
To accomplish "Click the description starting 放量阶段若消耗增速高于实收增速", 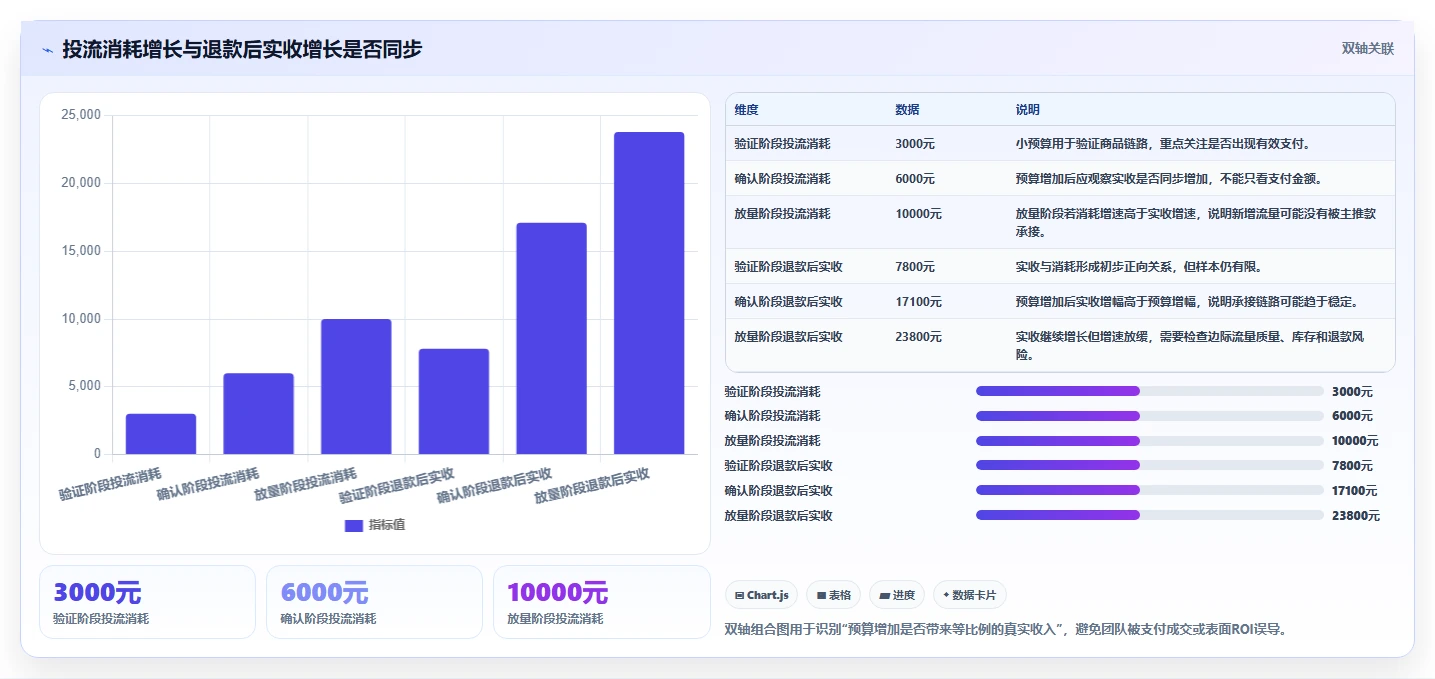I will 1195,222.
